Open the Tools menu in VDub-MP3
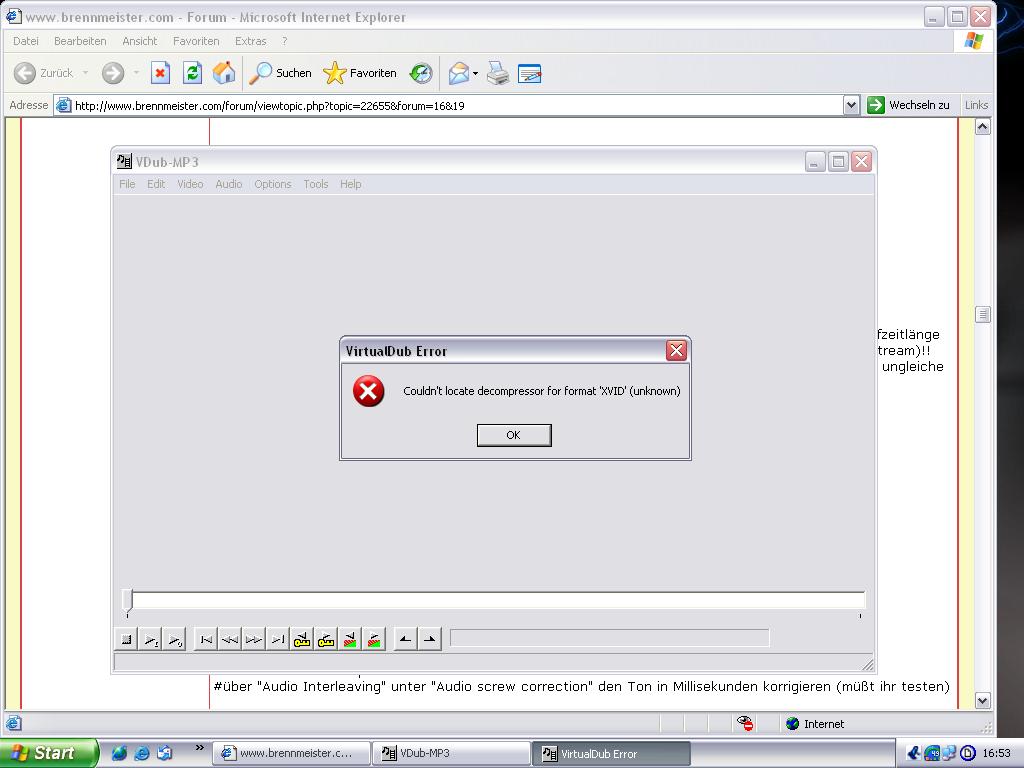Viewport: 1024px width, 768px height. pyautogui.click(x=315, y=184)
